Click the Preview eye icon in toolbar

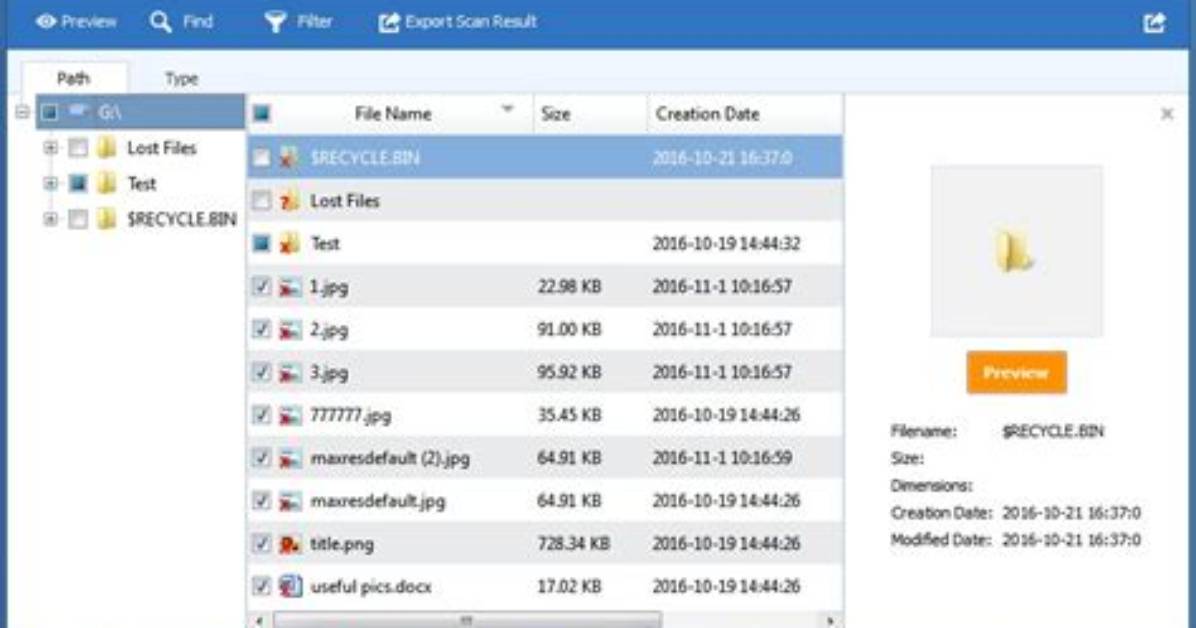click(46, 21)
